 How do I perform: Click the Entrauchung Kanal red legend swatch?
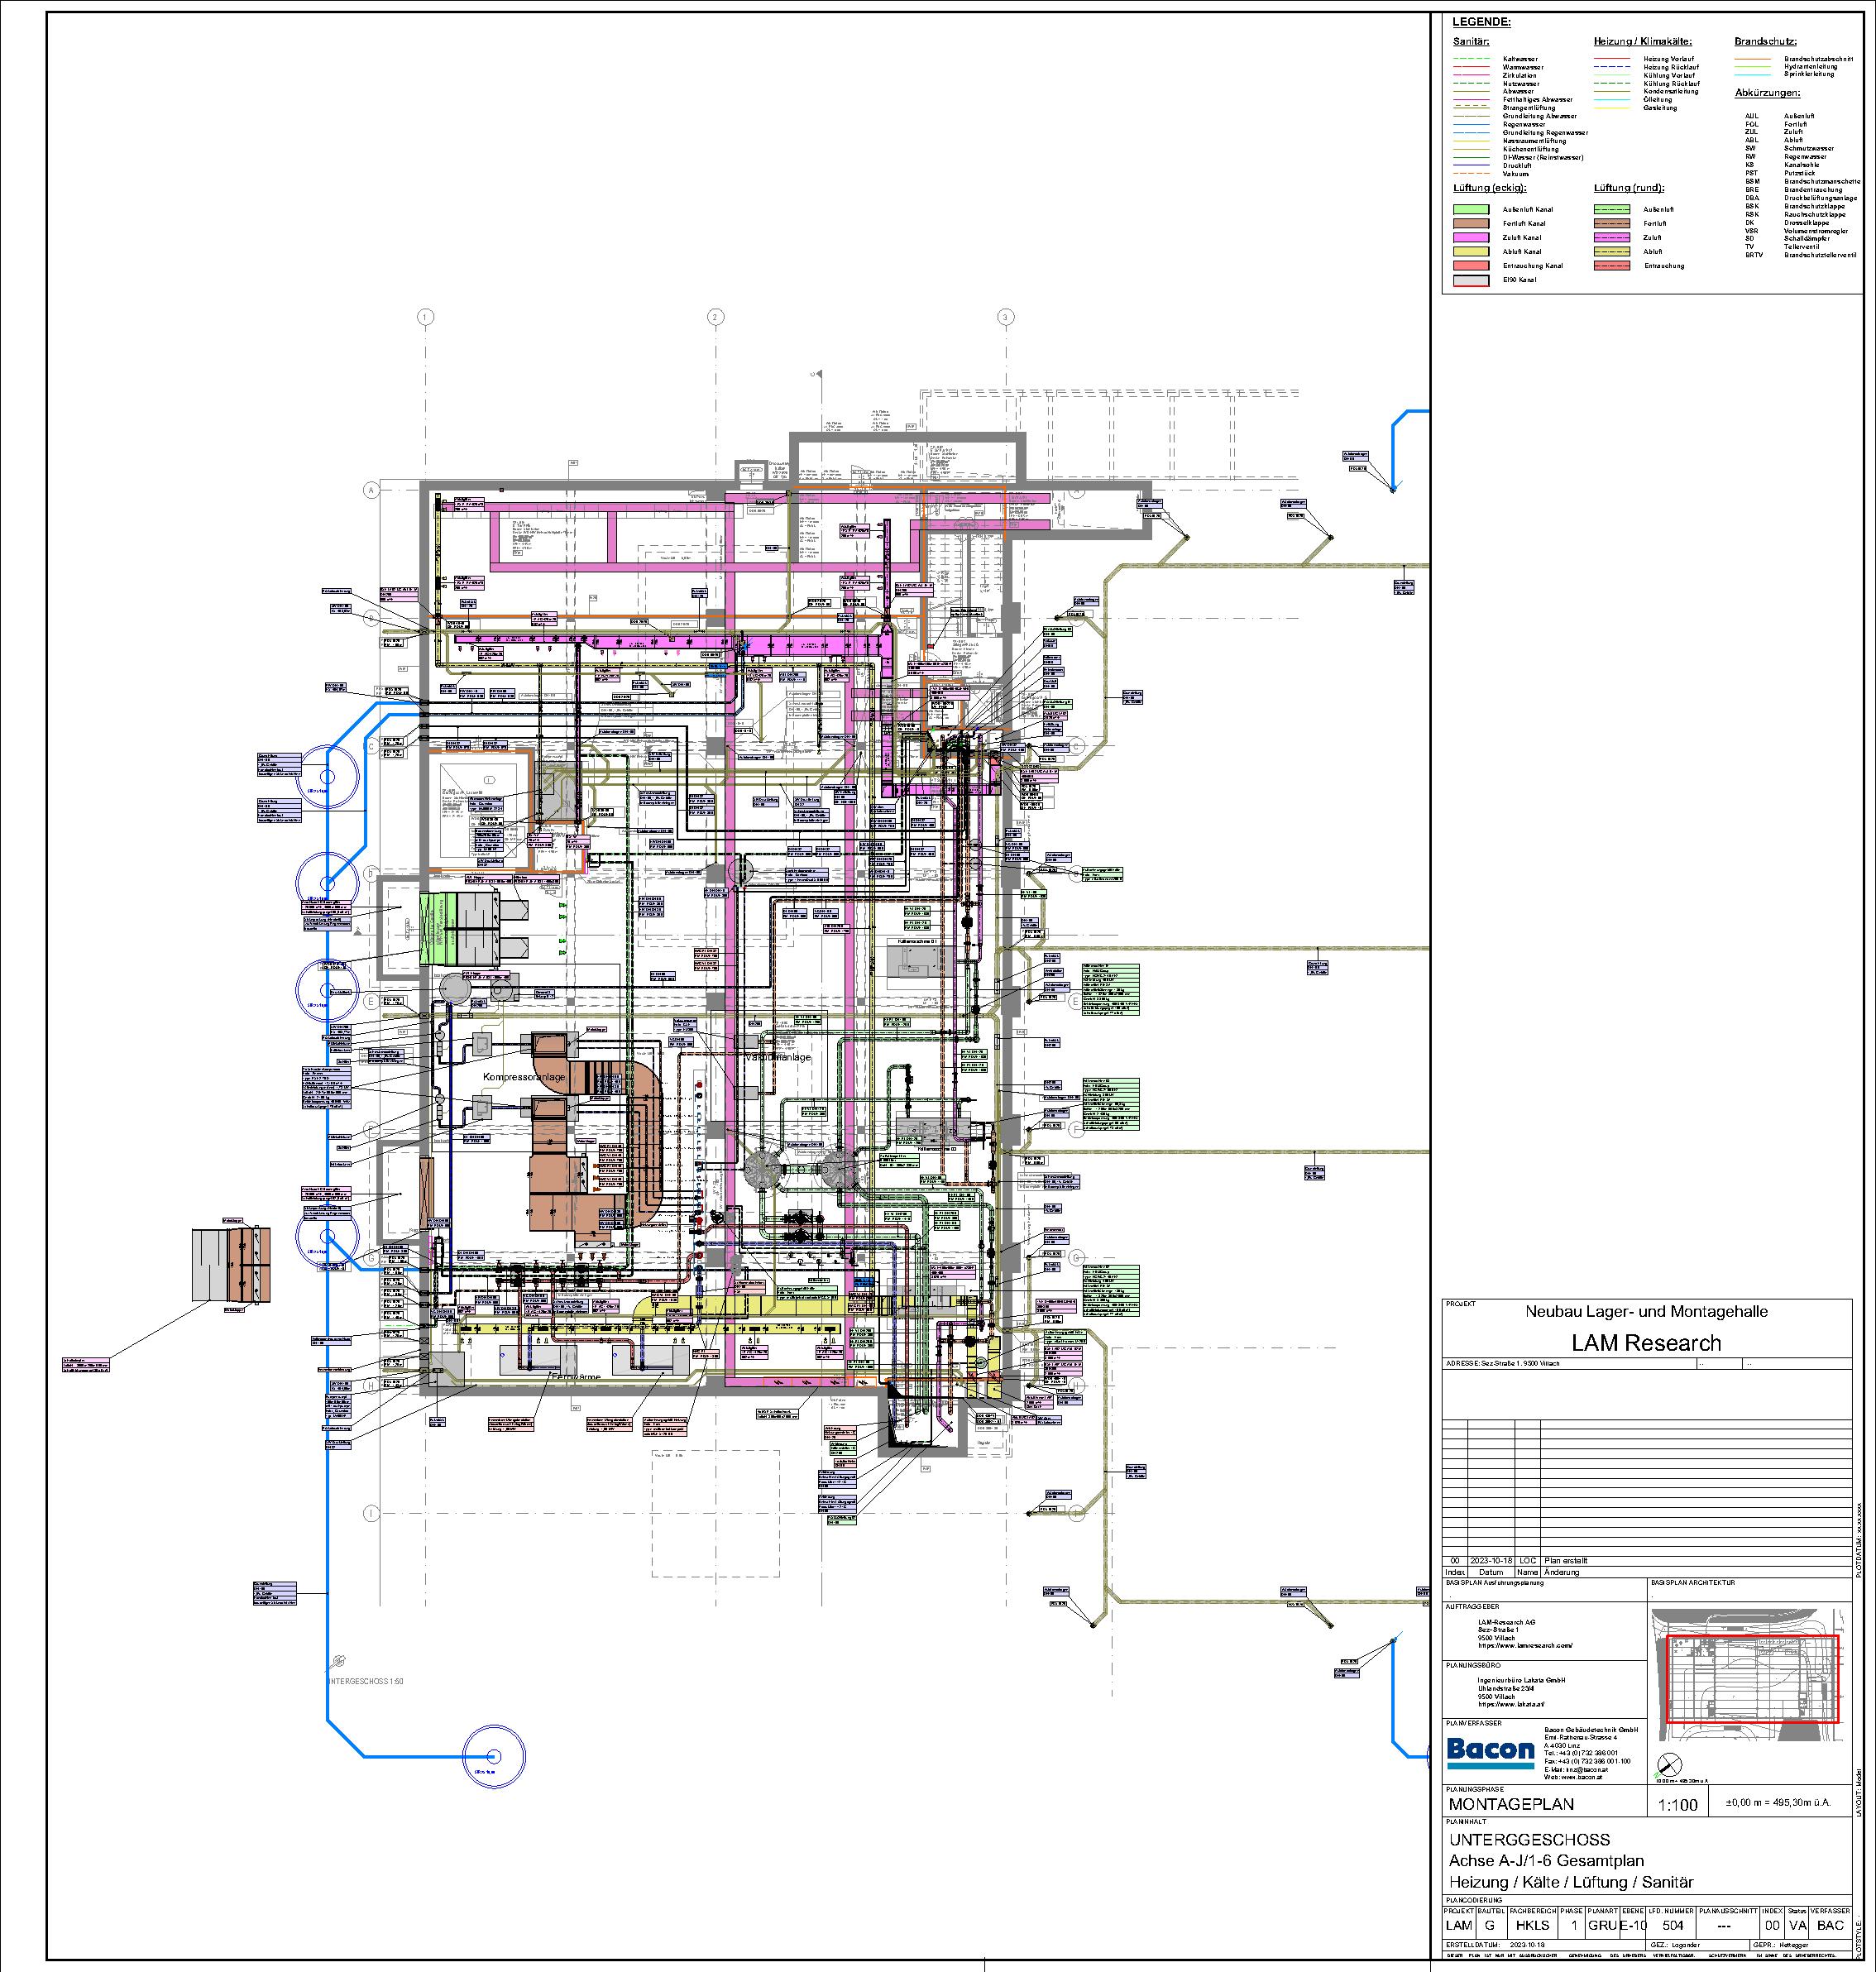(x=1471, y=266)
